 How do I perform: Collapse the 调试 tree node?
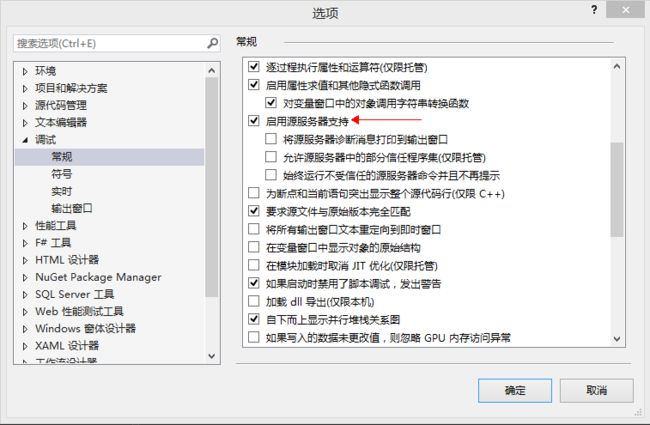point(25,140)
